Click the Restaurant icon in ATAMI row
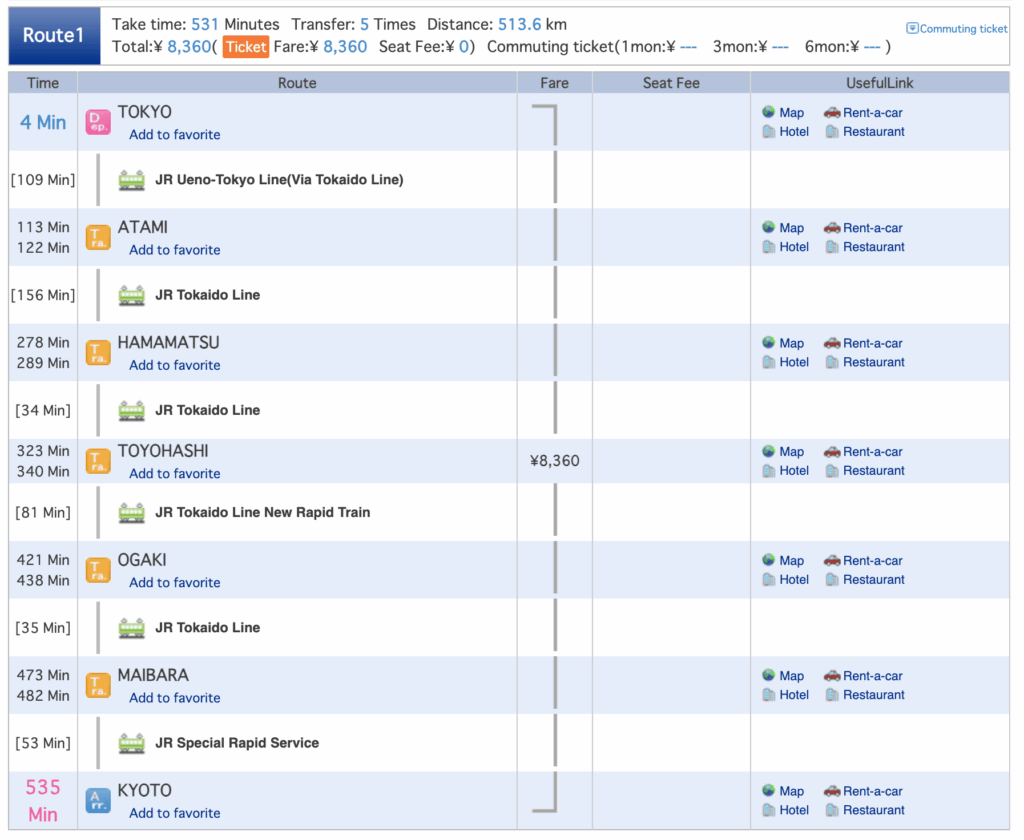Viewport: 1024px width, 840px height. pos(832,247)
